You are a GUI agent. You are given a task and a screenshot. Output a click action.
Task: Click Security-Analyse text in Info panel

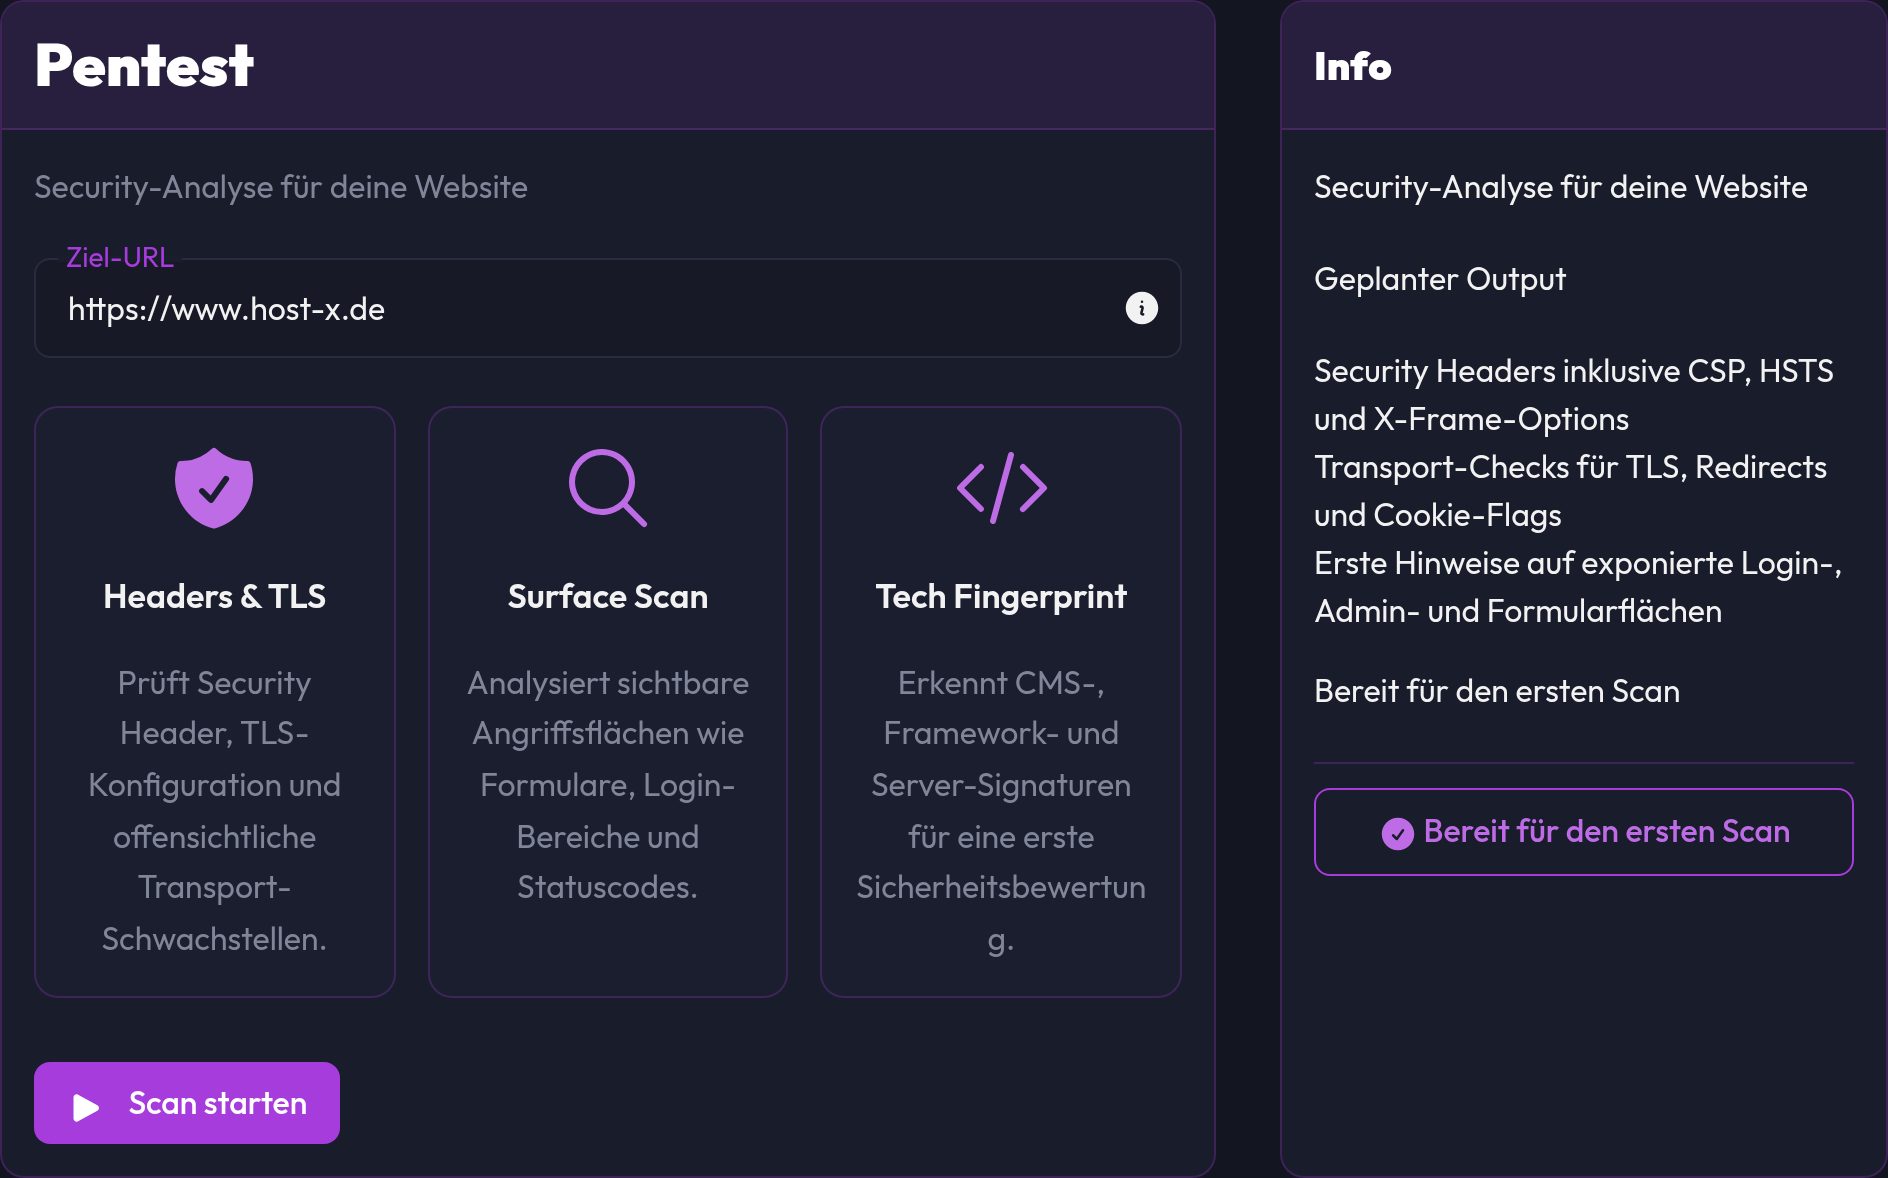pos(1561,187)
